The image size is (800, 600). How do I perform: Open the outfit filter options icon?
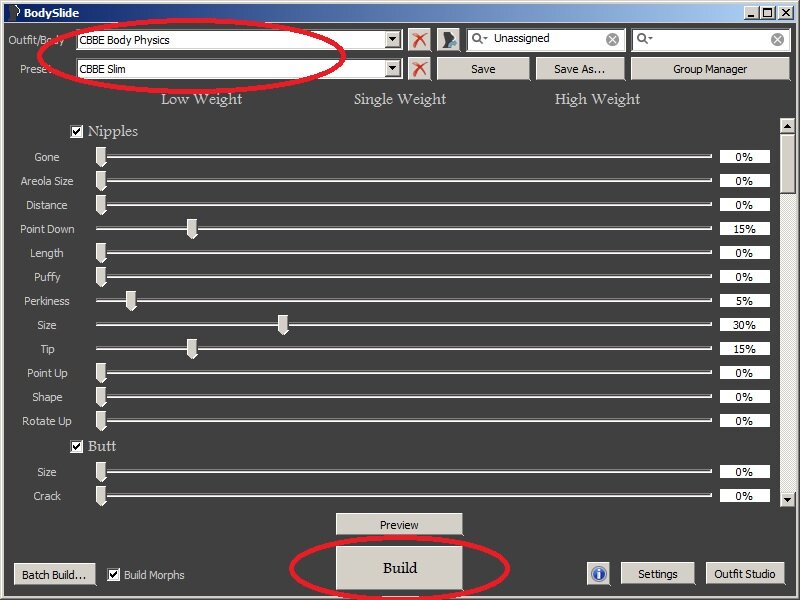(x=448, y=40)
